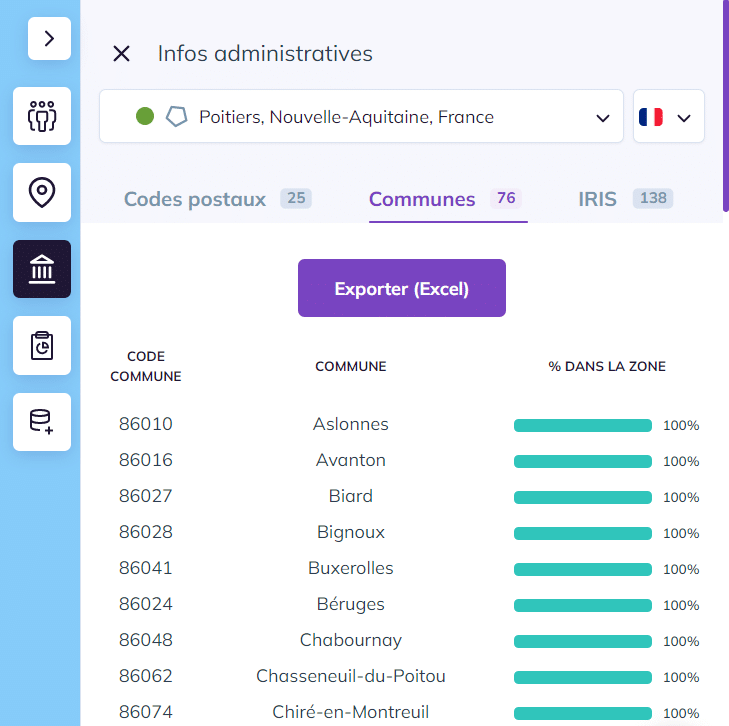
Task: Close the Infos administratives panel
Action: point(121,53)
